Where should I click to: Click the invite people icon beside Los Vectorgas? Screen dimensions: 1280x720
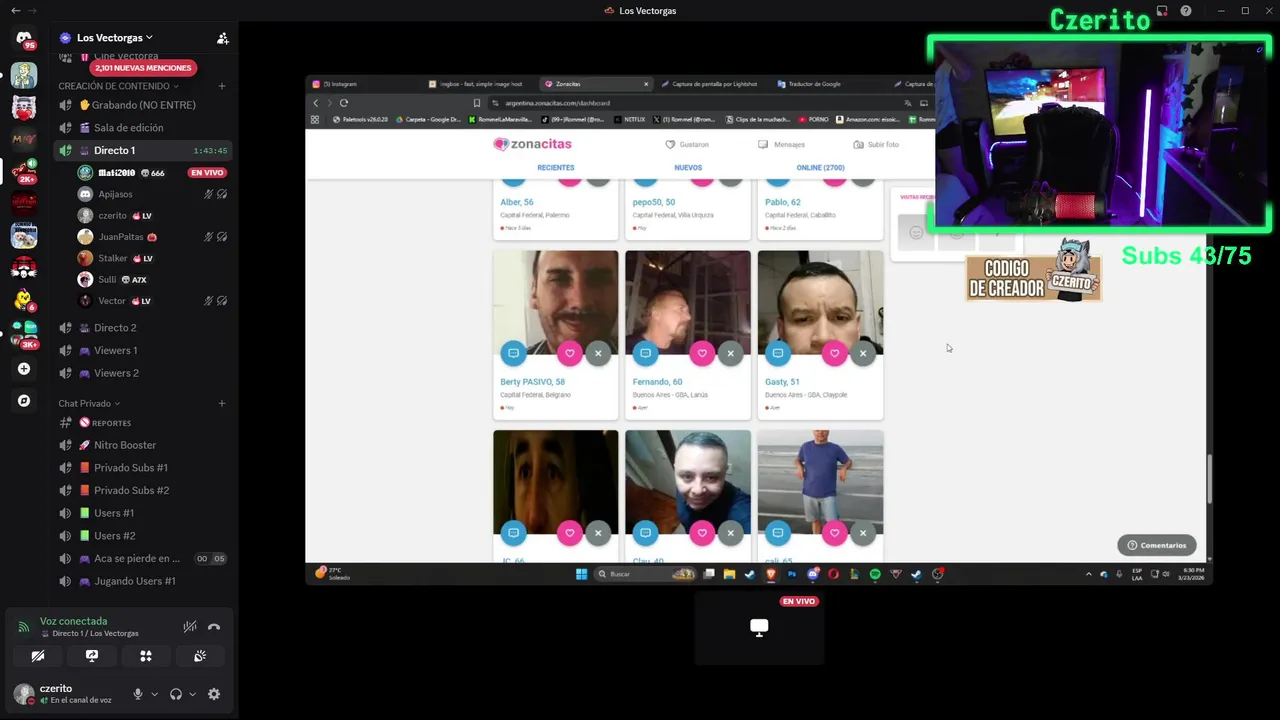point(222,38)
